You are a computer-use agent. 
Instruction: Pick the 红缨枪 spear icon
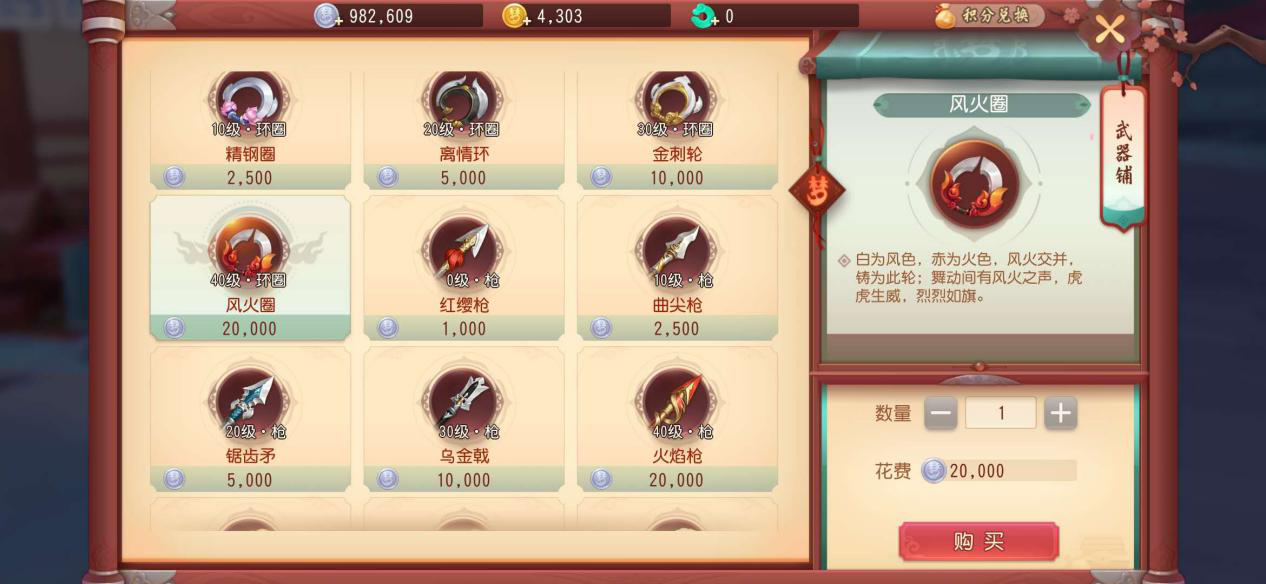coord(463,250)
